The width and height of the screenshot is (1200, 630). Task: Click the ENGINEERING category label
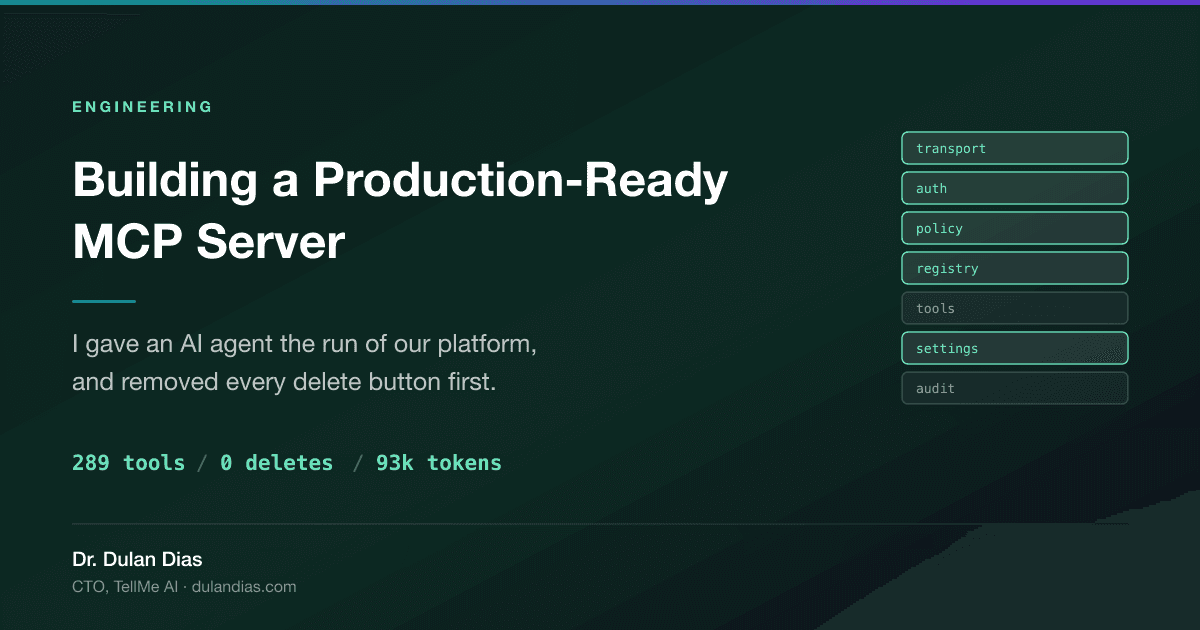143,107
